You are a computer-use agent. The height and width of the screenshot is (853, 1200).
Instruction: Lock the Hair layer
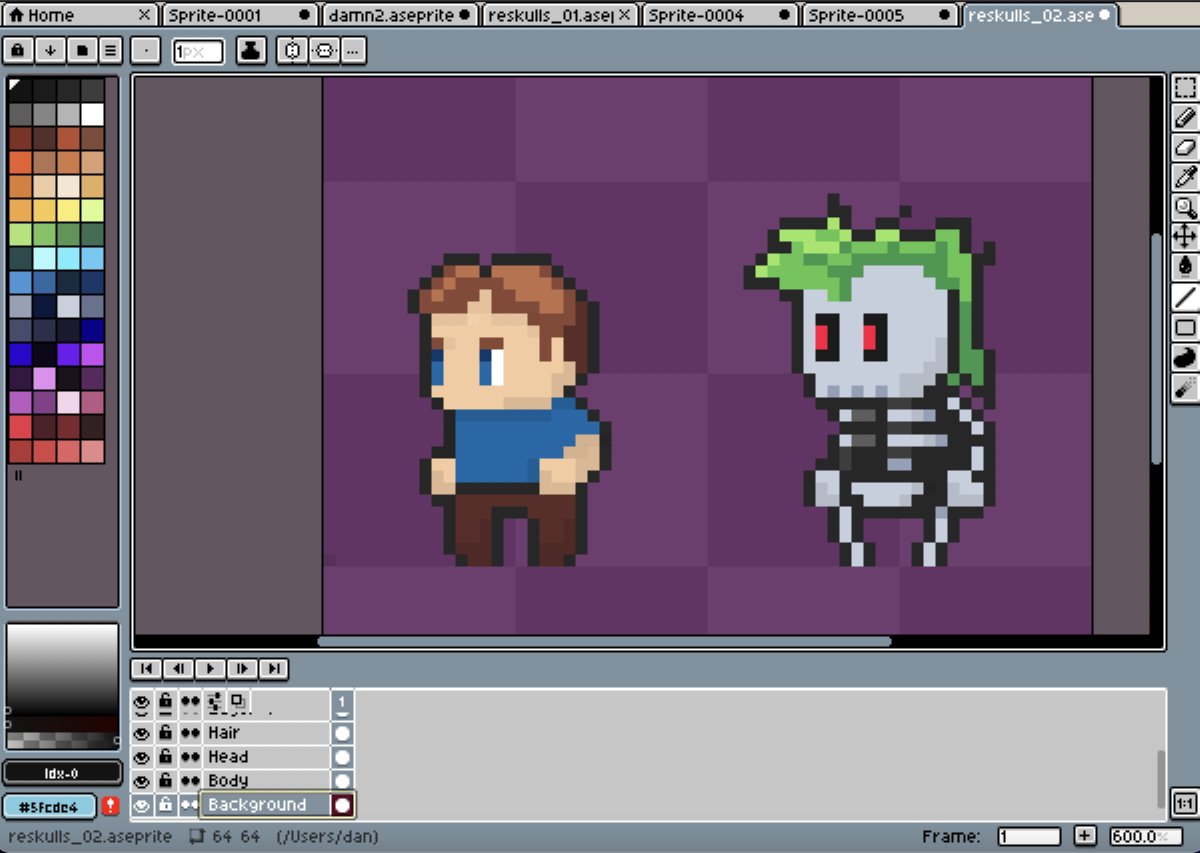click(x=166, y=733)
